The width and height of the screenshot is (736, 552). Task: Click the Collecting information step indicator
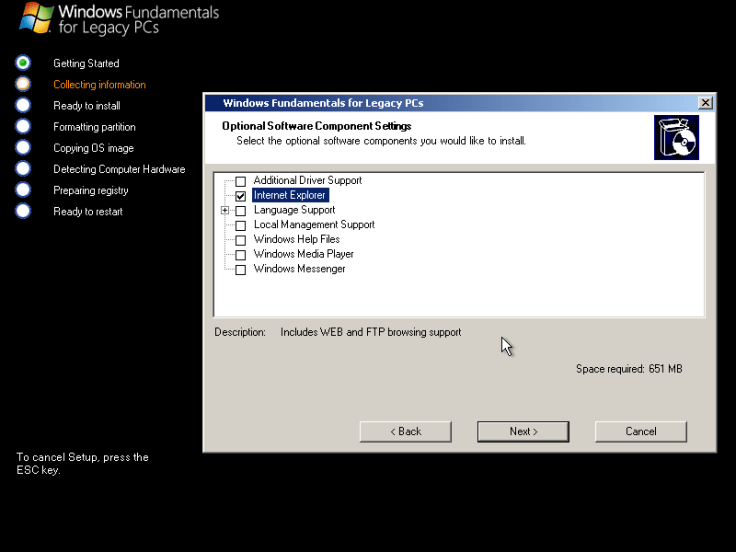[23, 84]
